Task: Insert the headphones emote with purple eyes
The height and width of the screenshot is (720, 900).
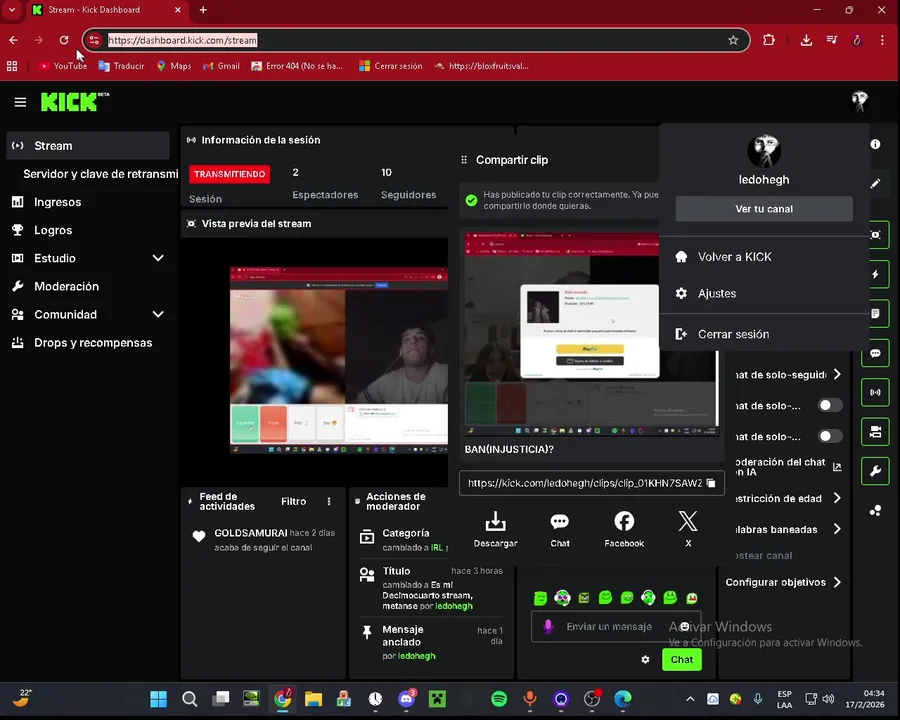Action: click(x=562, y=598)
